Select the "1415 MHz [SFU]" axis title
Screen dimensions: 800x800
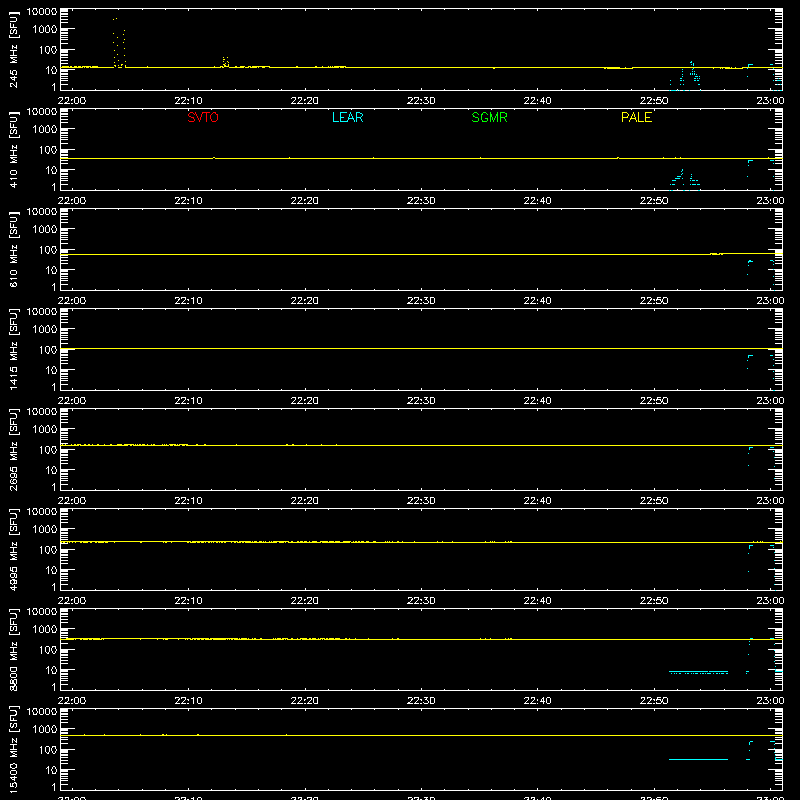13,349
